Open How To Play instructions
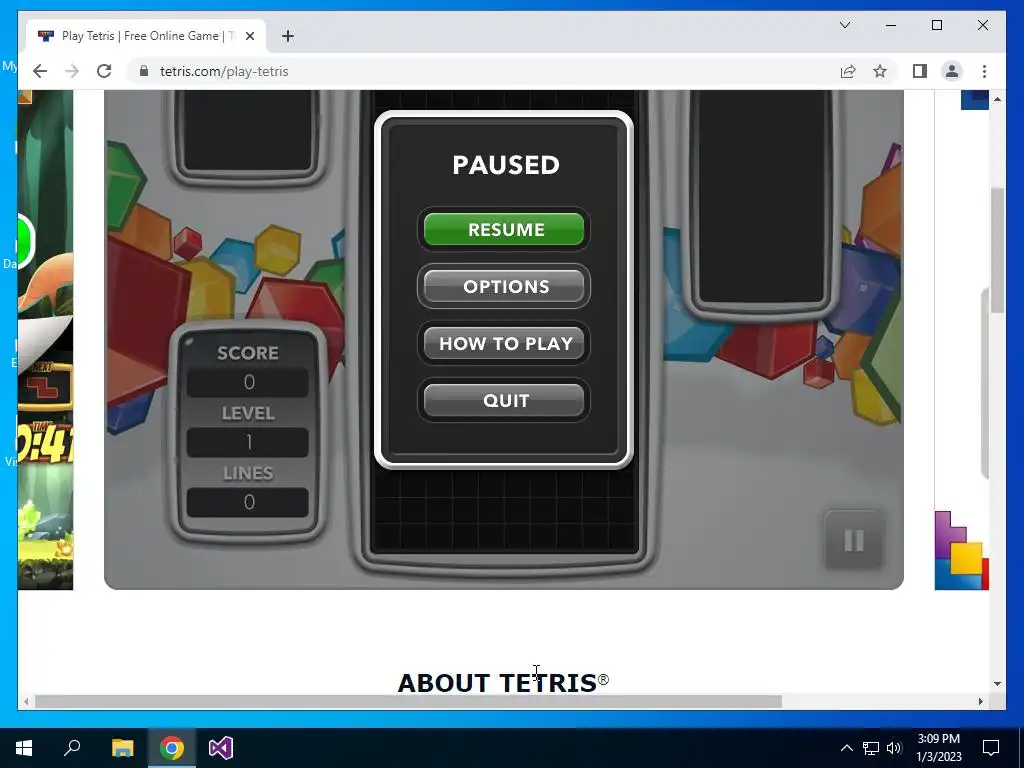 pos(504,343)
